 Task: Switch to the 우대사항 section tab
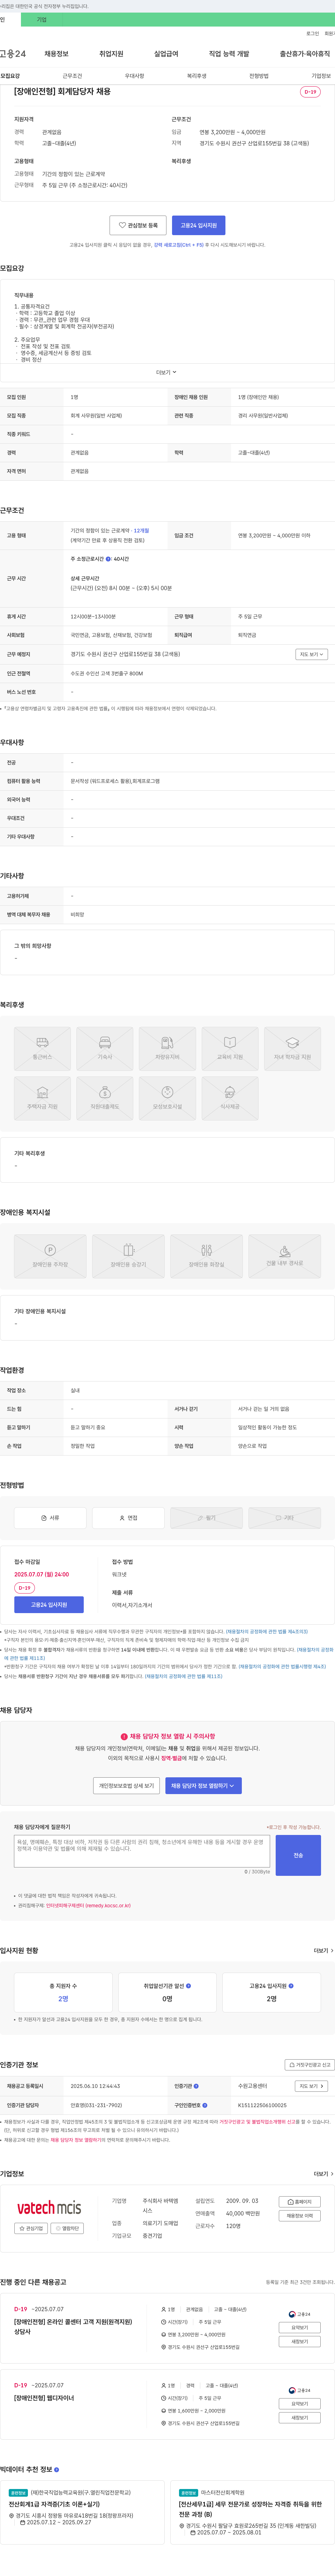pos(134,76)
